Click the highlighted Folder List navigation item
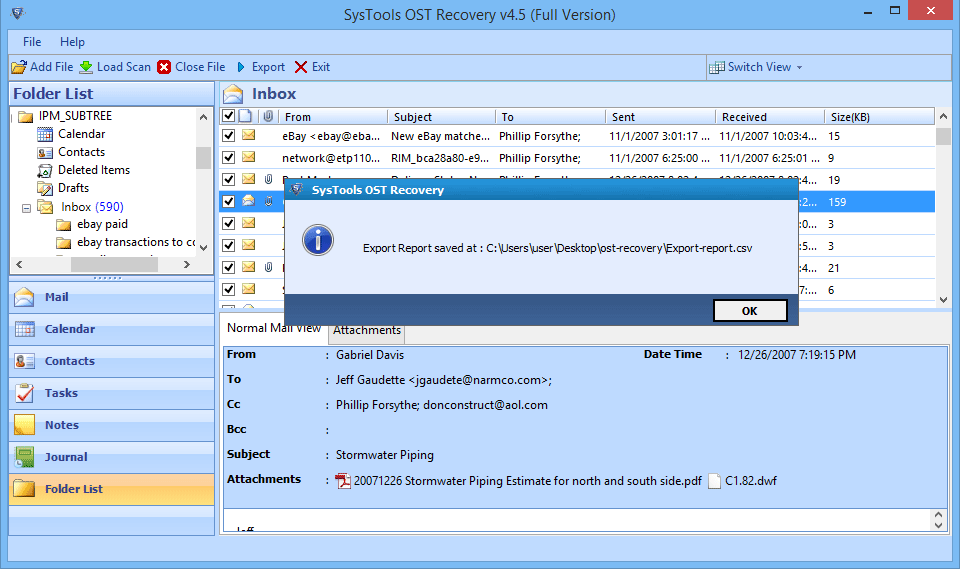Image resolution: width=960 pixels, height=569 pixels. pos(111,489)
